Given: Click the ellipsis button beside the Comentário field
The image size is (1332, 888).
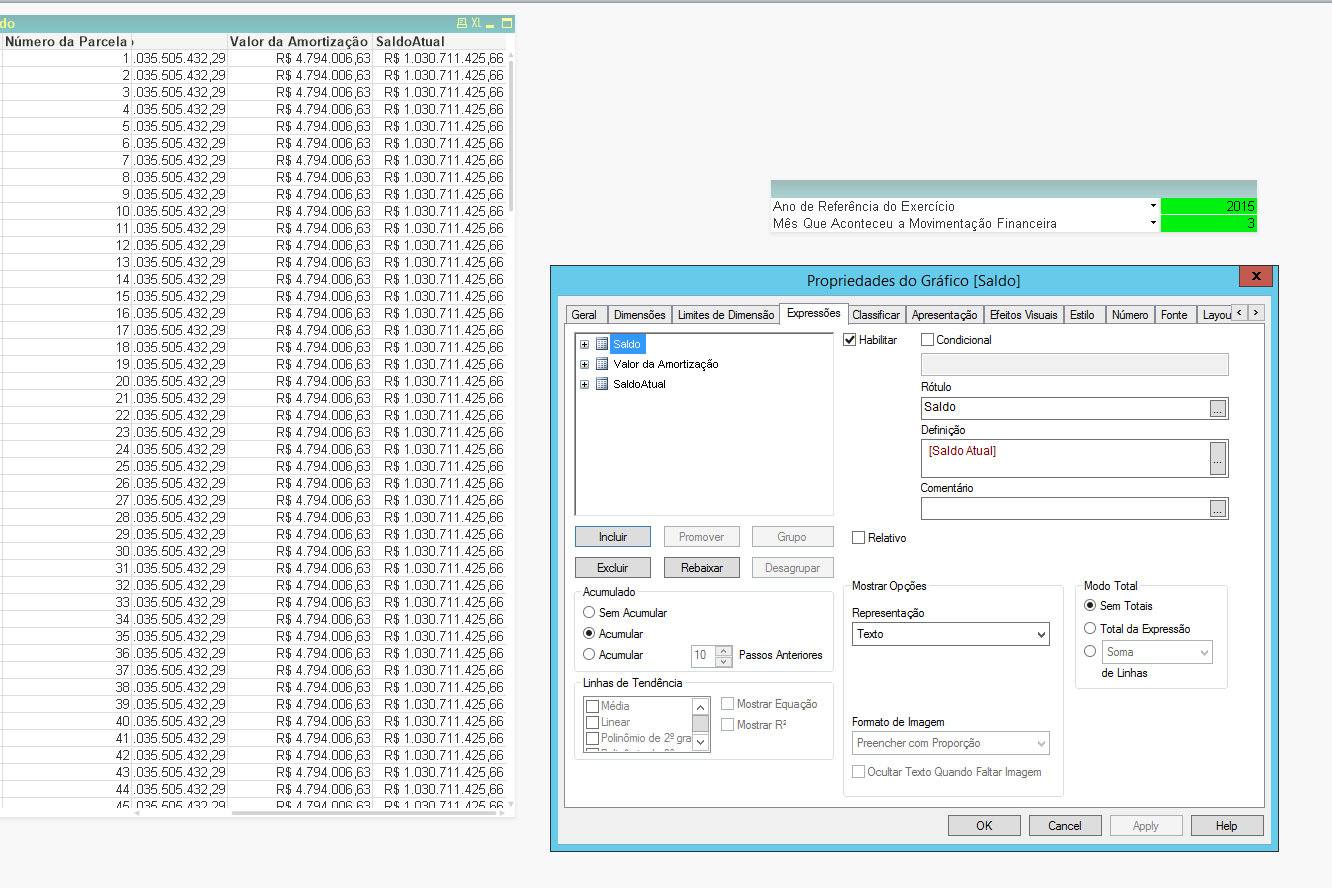Looking at the screenshot, I should [1217, 509].
